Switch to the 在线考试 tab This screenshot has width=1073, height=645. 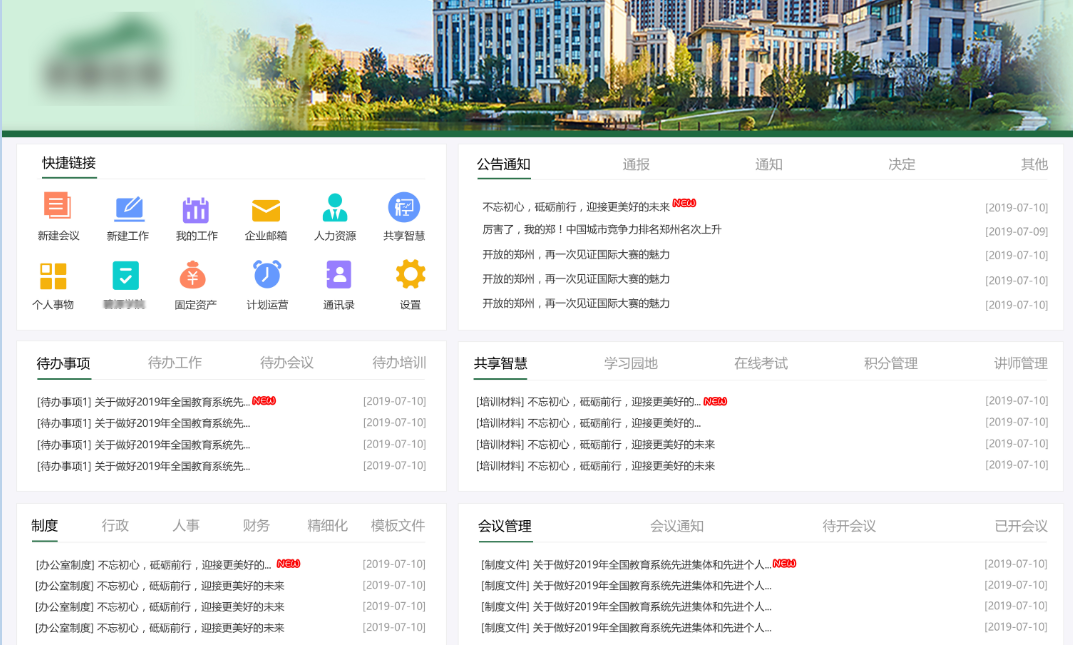[x=760, y=363]
